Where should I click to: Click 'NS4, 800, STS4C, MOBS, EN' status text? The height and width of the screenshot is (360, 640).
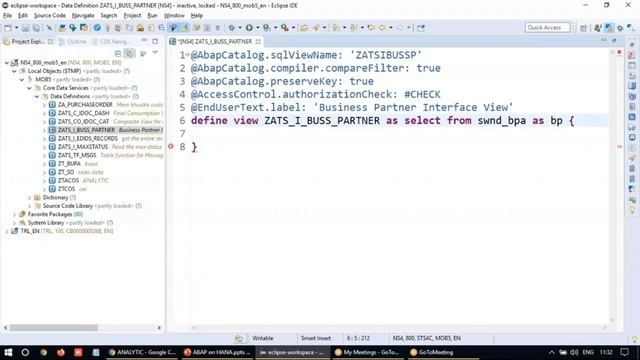[427, 338]
